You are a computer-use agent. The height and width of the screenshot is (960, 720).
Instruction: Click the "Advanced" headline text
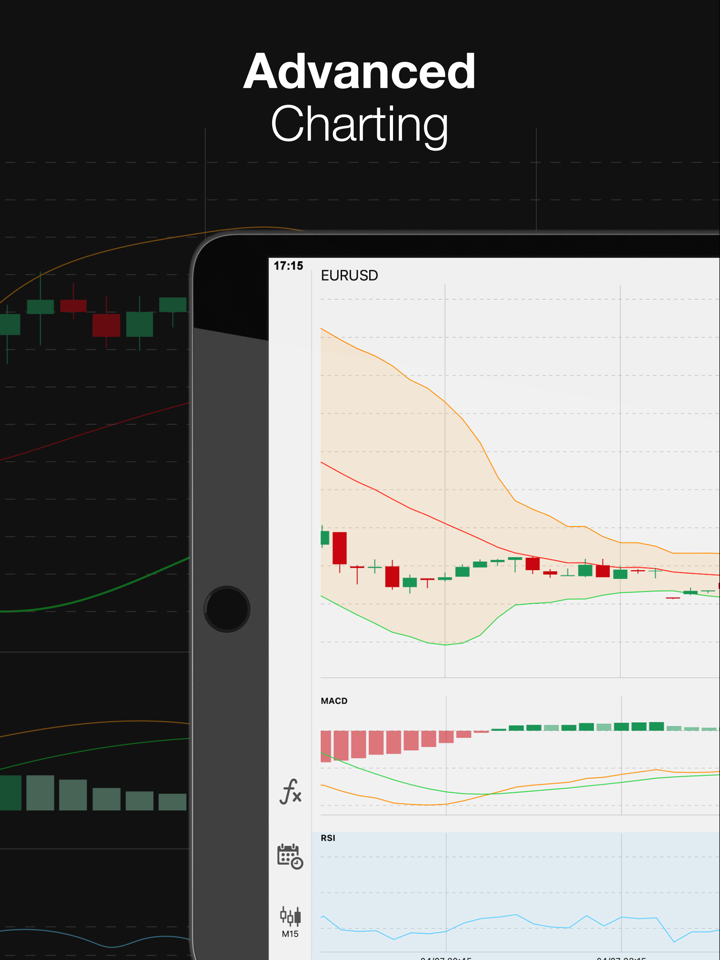click(x=359, y=72)
